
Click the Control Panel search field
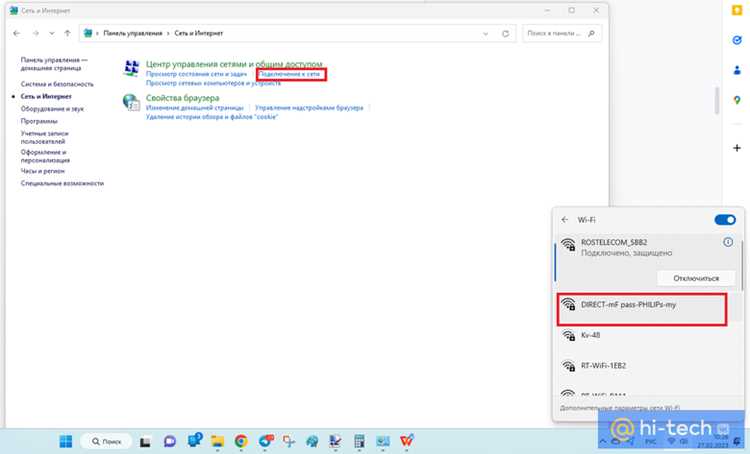coord(562,33)
